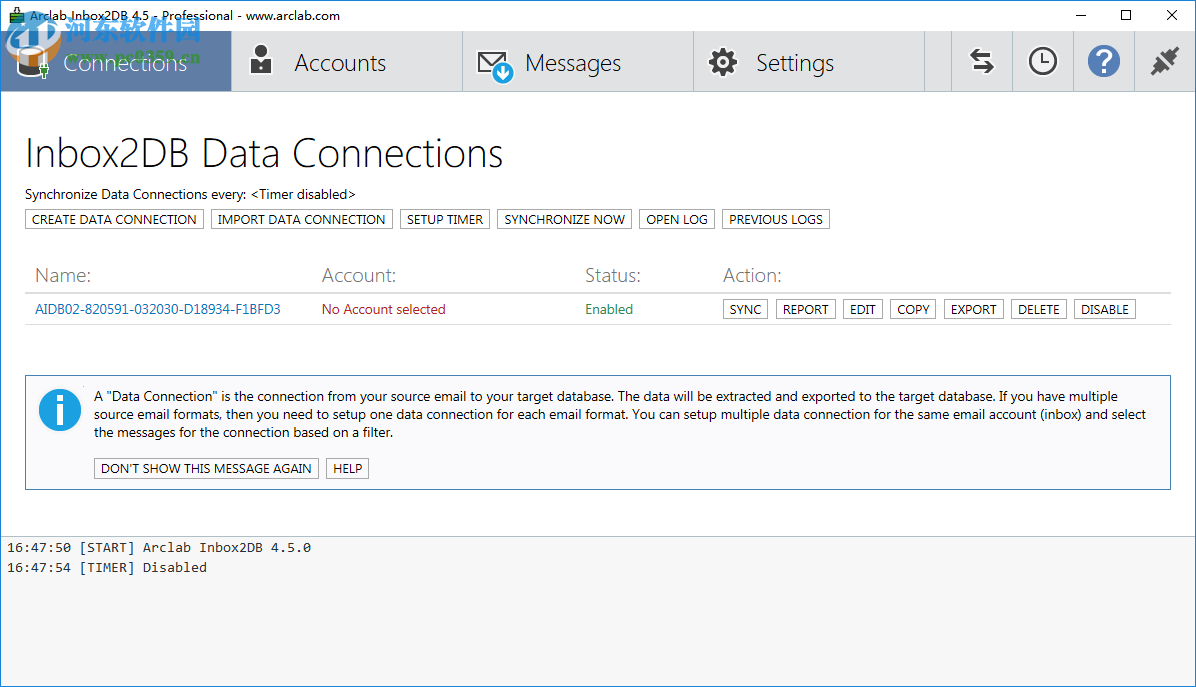Disable the data connection with DISABLE
The image size is (1196, 687).
tap(1105, 309)
